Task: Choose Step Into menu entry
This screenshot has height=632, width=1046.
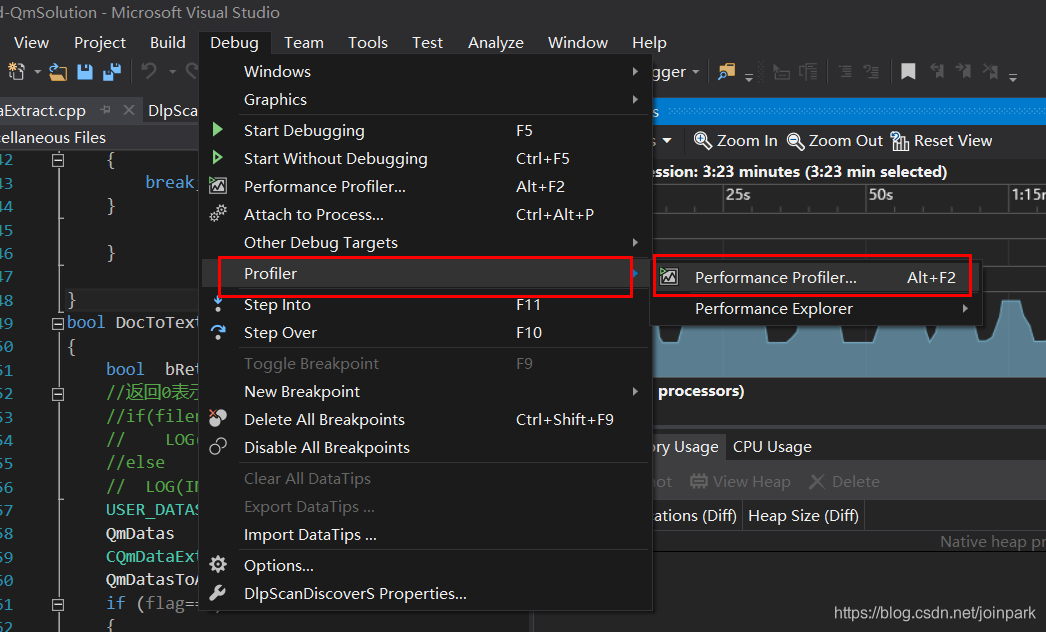Action: (x=425, y=304)
